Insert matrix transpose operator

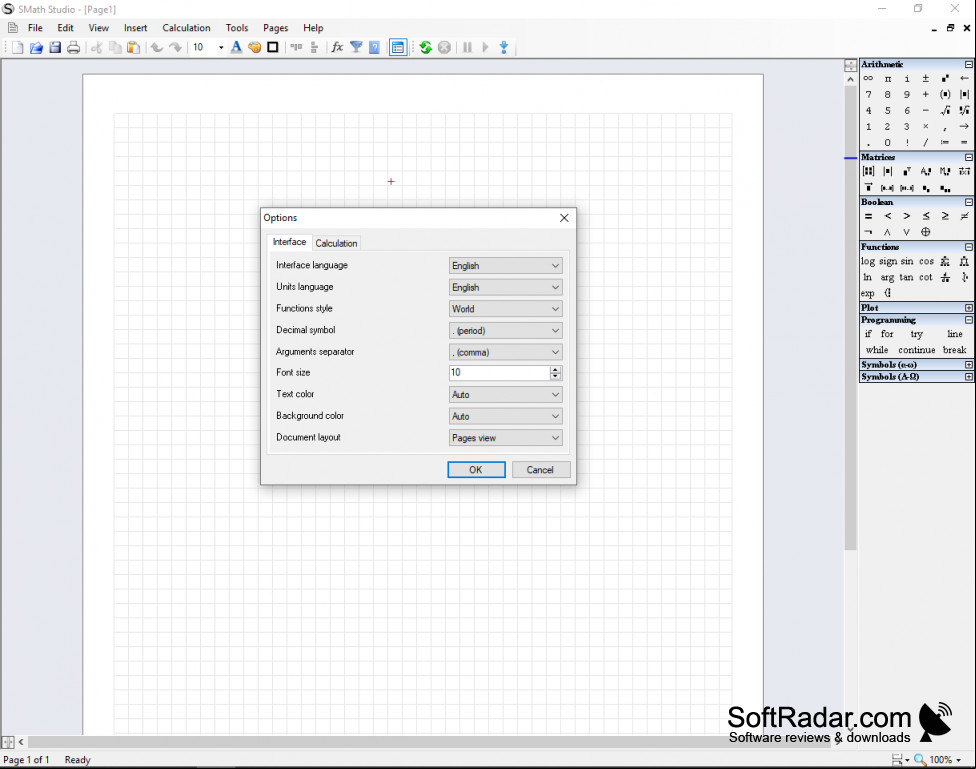pos(907,171)
